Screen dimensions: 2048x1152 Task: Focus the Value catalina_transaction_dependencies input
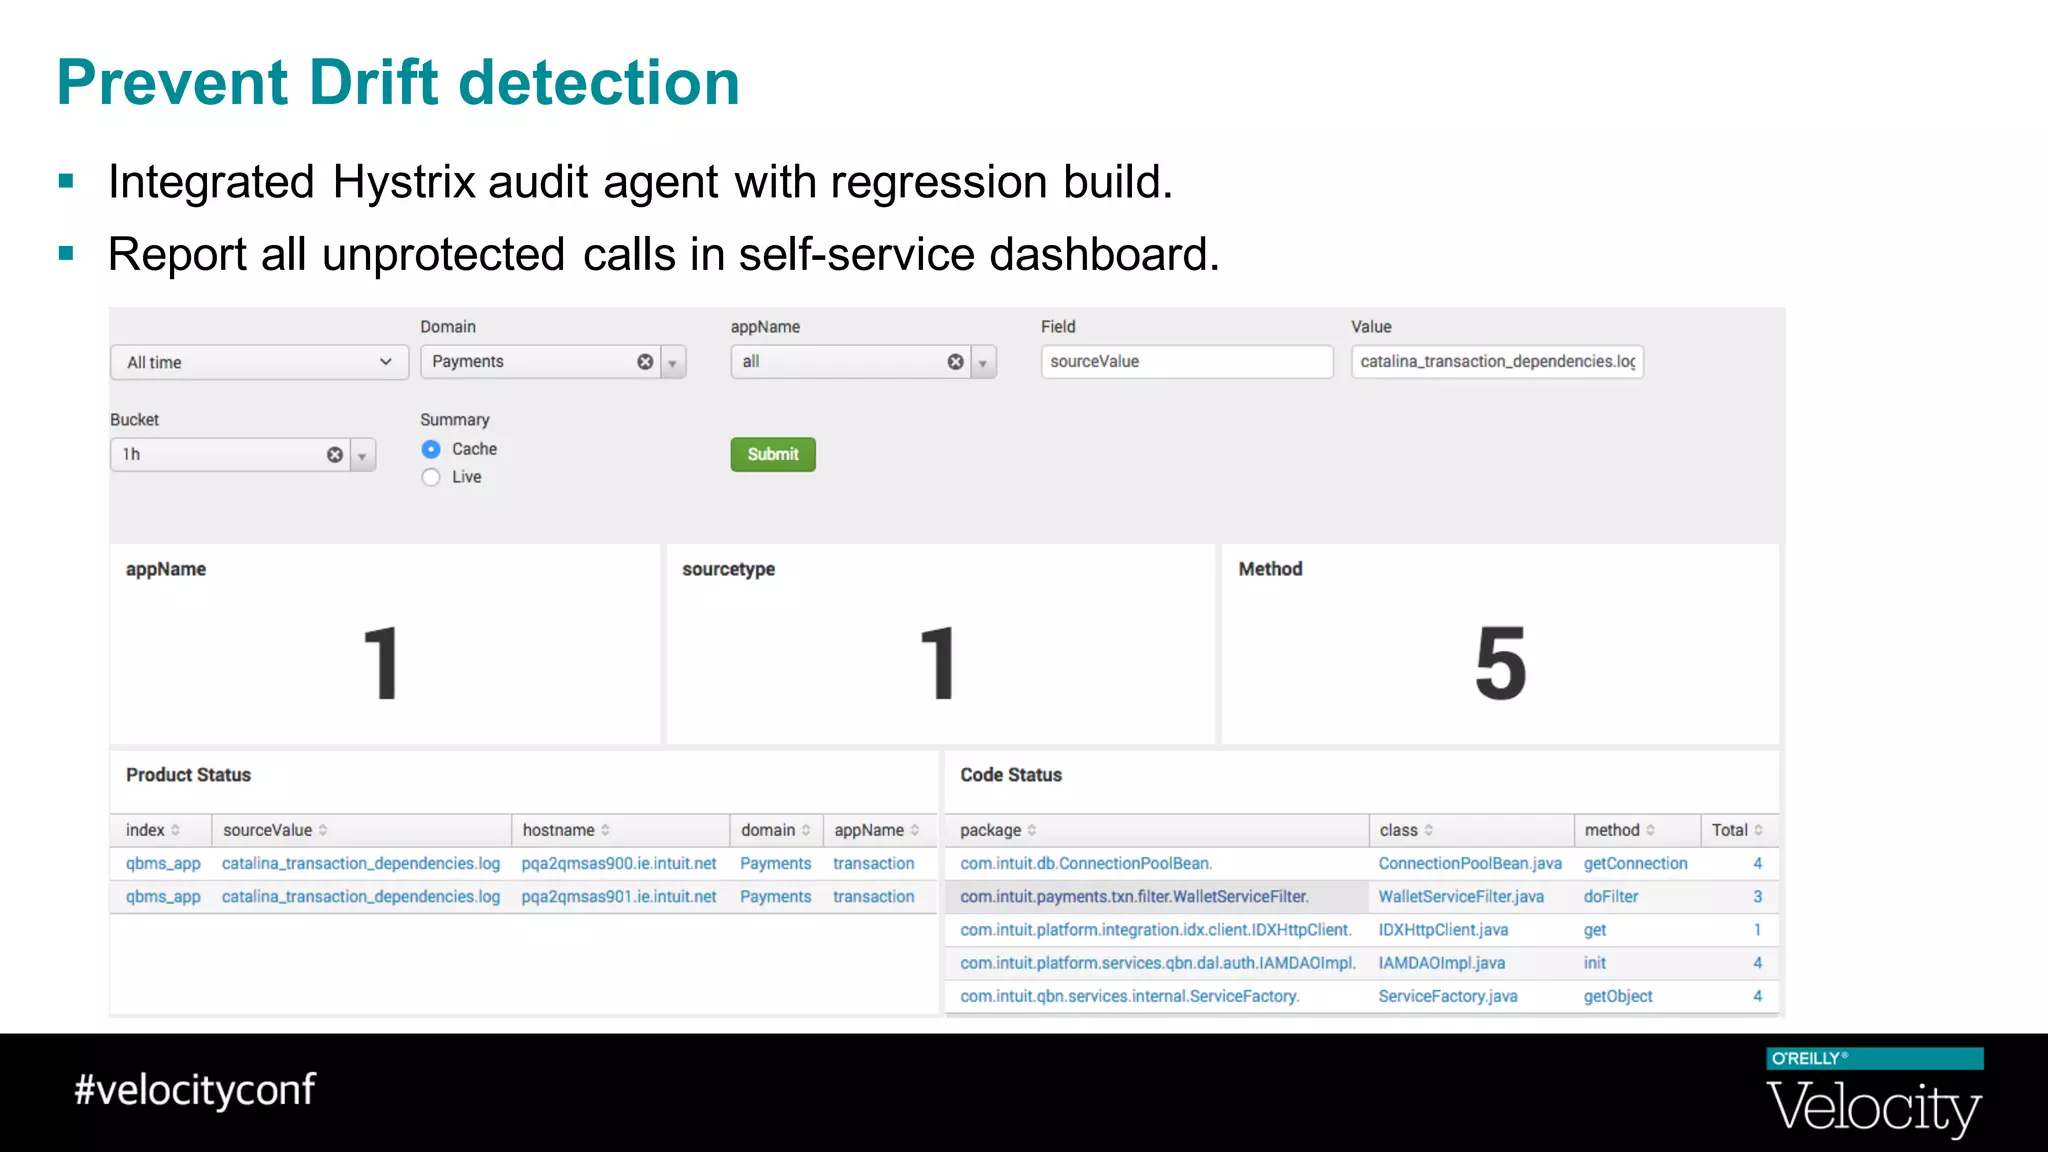click(1497, 362)
